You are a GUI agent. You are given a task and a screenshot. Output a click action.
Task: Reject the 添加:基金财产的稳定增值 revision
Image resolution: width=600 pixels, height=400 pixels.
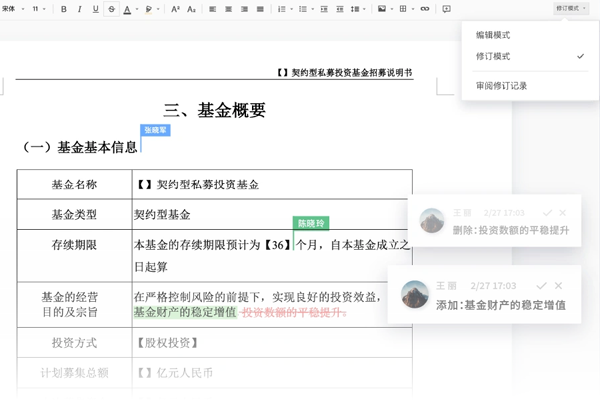(x=561, y=286)
